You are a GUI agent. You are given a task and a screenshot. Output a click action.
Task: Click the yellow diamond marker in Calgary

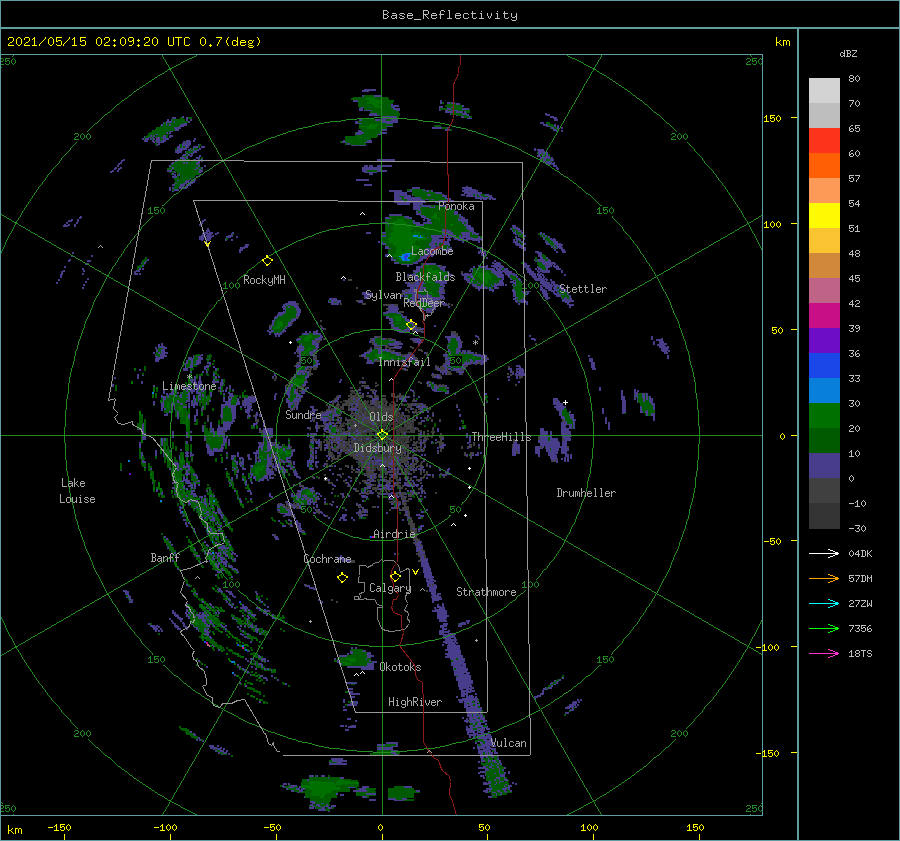(395, 576)
